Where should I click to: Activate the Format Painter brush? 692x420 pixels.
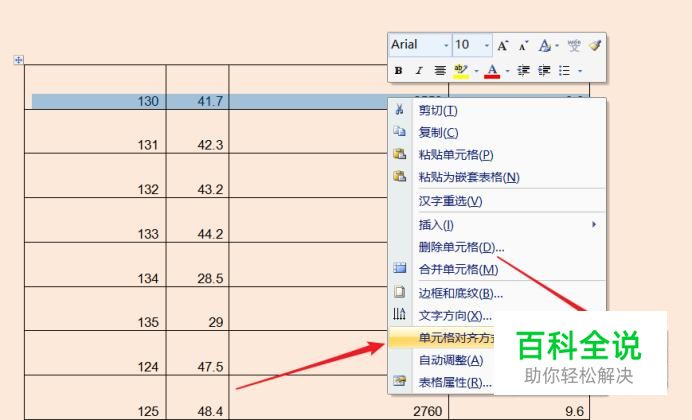595,45
